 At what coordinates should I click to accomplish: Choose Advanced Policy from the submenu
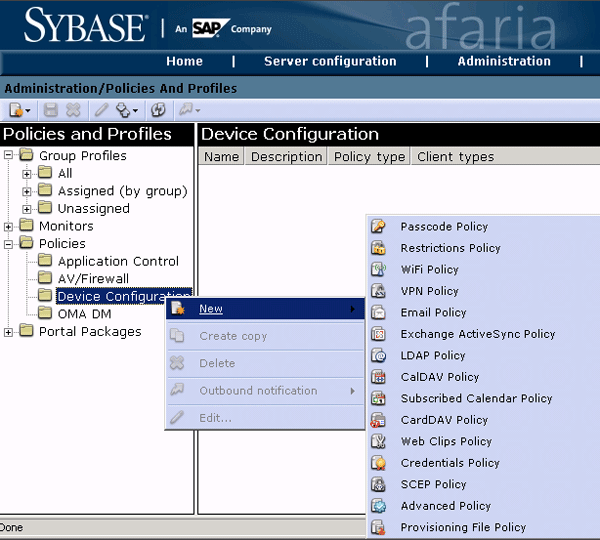pos(446,506)
